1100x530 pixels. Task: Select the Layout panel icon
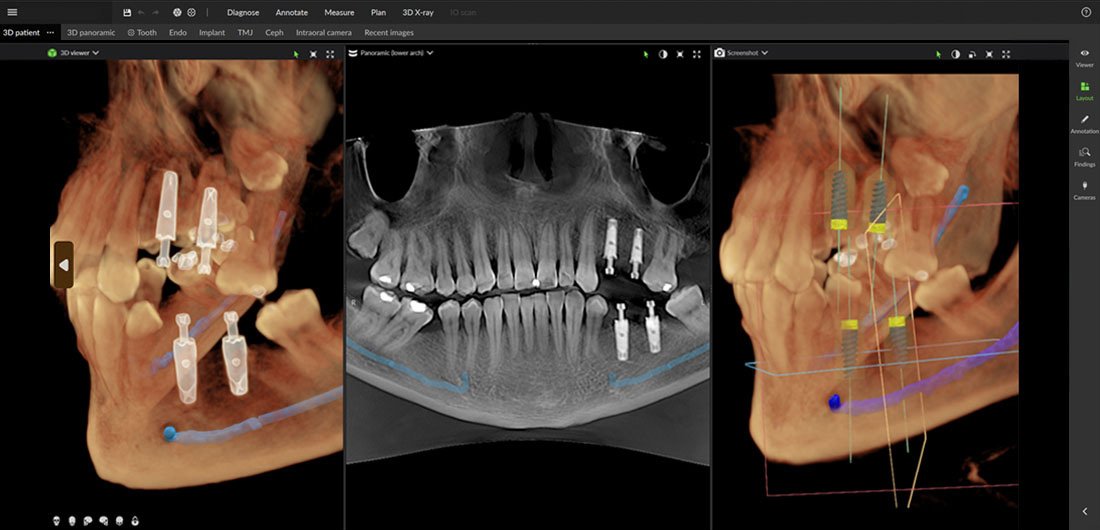click(1084, 90)
